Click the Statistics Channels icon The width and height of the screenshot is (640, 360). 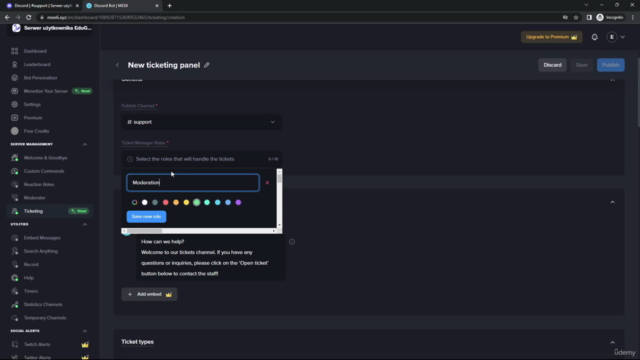tap(15, 304)
